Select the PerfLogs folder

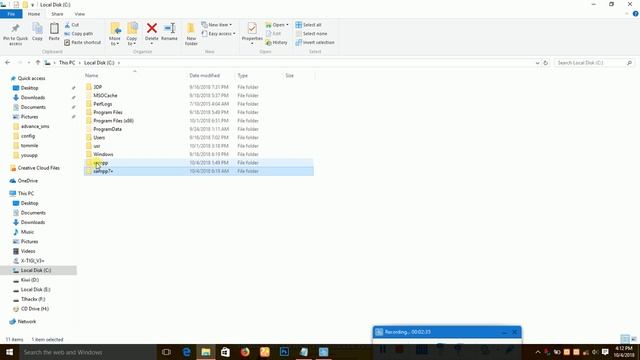click(102, 104)
